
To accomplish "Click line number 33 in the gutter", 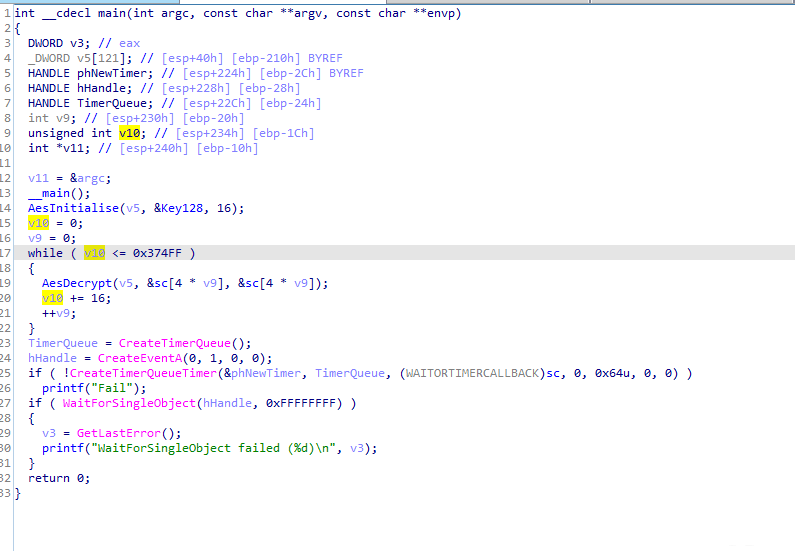I will (5, 493).
